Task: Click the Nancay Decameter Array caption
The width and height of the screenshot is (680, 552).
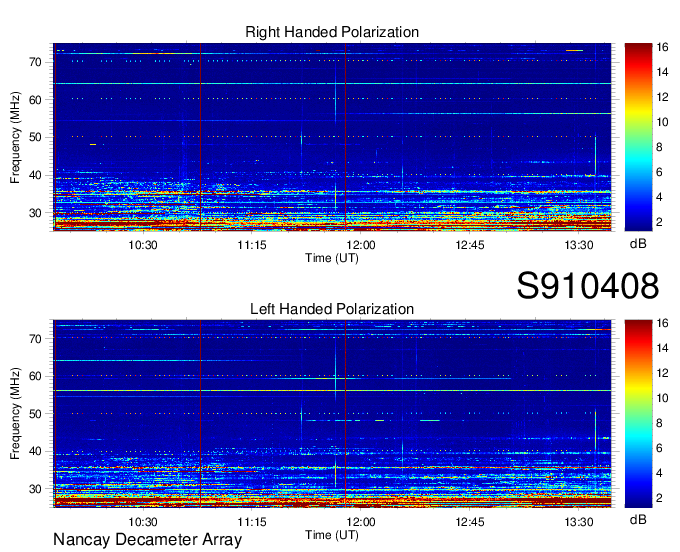Action: tap(147, 540)
